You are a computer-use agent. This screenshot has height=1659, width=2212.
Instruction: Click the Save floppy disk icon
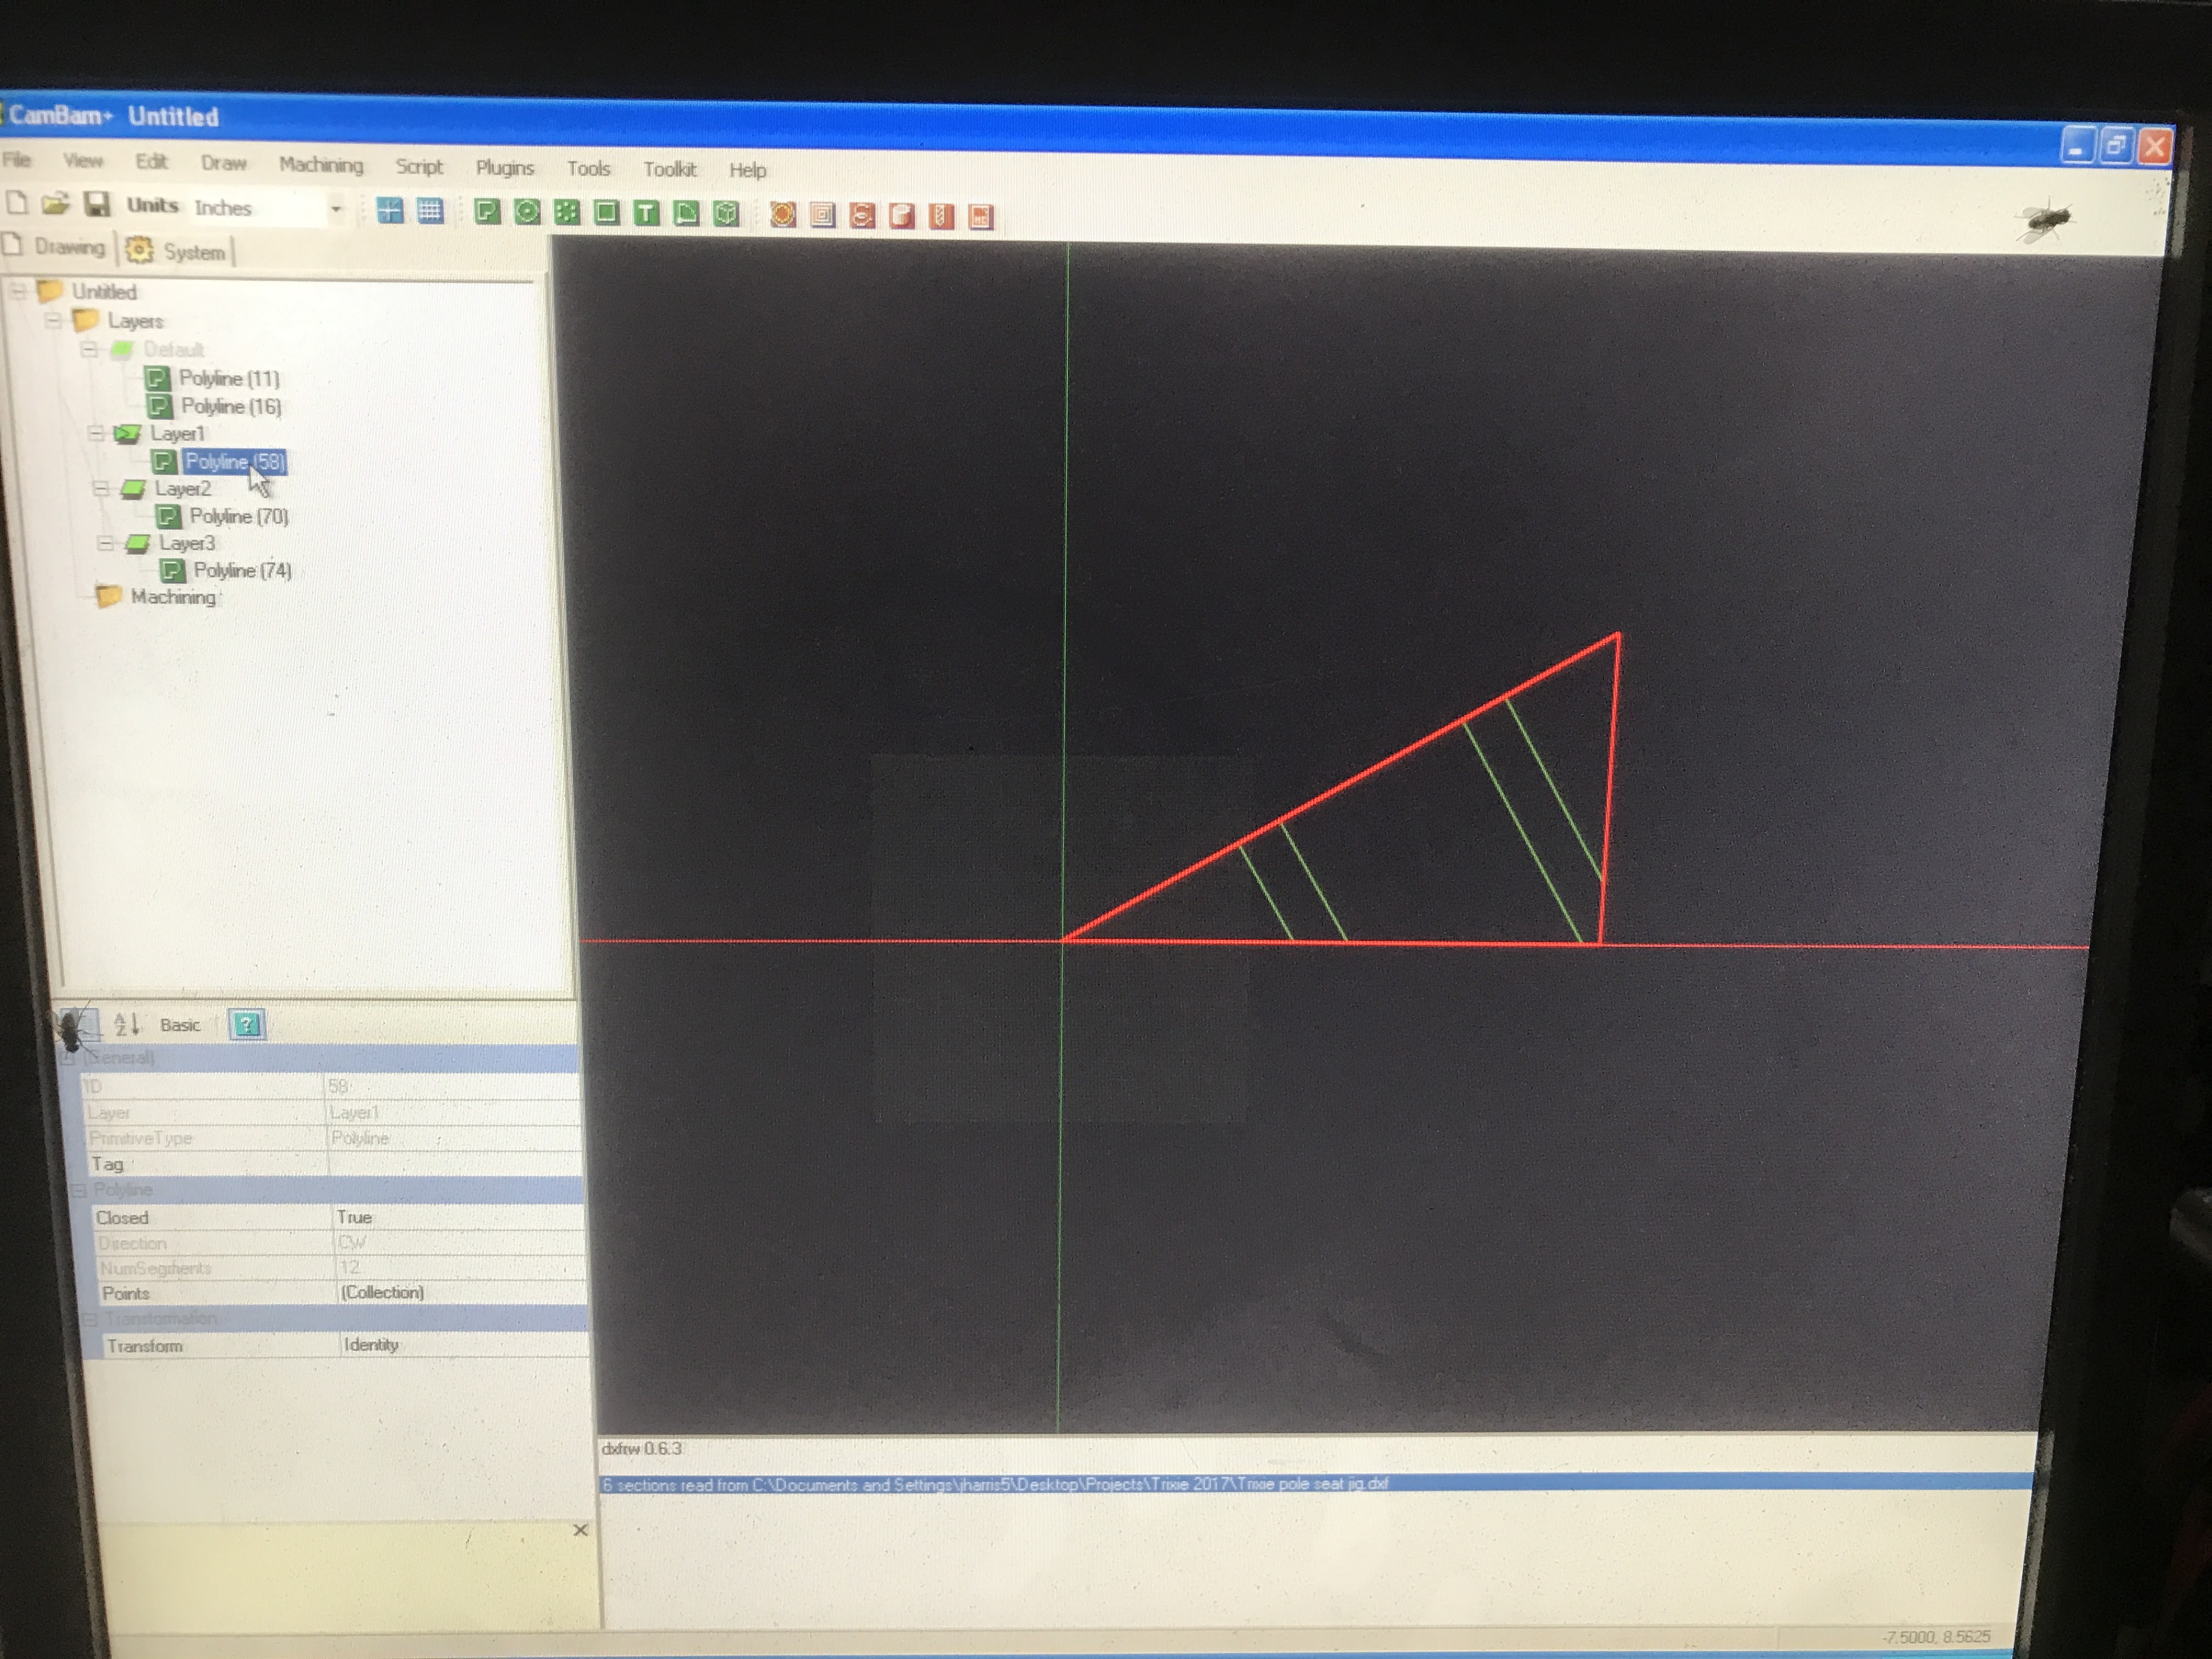point(97,205)
